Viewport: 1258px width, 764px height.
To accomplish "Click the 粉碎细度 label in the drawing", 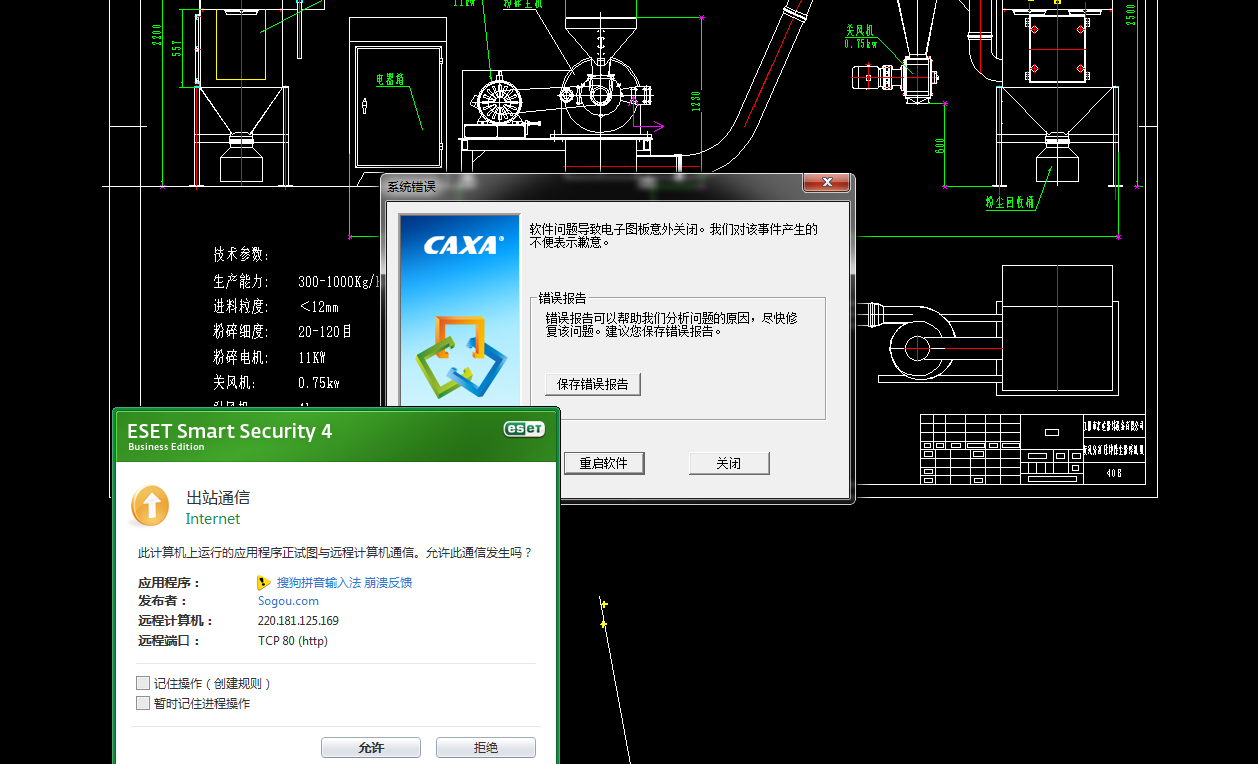I will click(241, 331).
